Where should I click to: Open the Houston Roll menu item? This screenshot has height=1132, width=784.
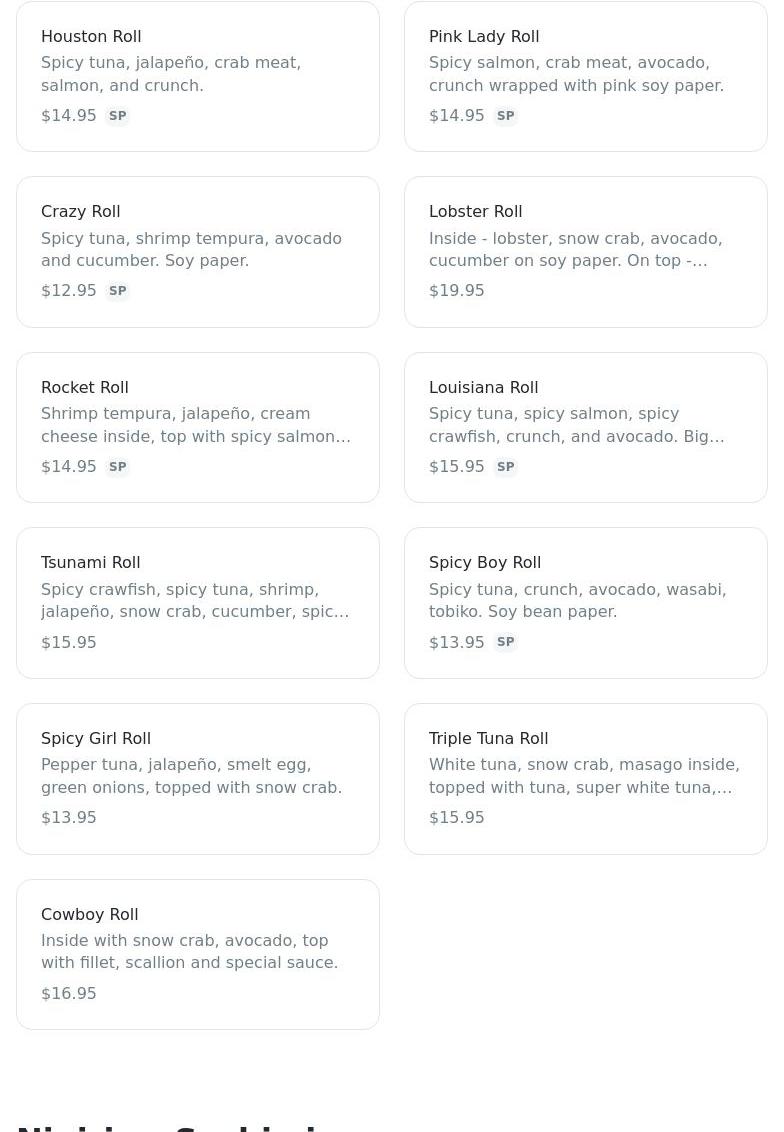pyautogui.click(x=197, y=76)
